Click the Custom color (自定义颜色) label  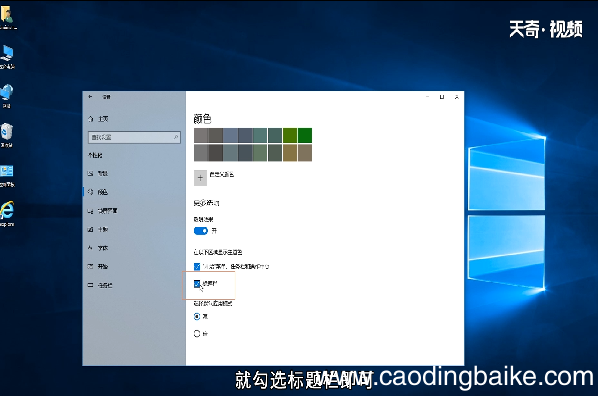[222, 175]
